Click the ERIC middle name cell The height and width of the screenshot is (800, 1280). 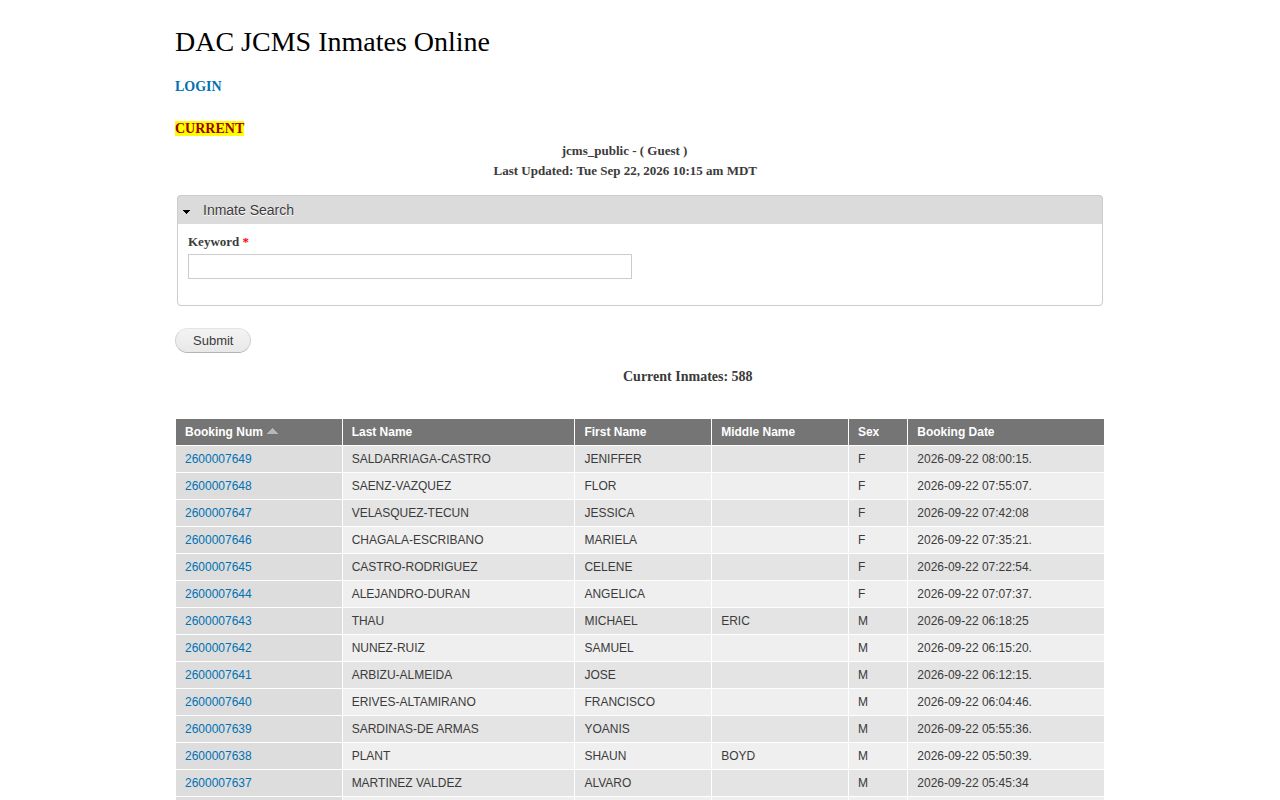click(x=780, y=621)
